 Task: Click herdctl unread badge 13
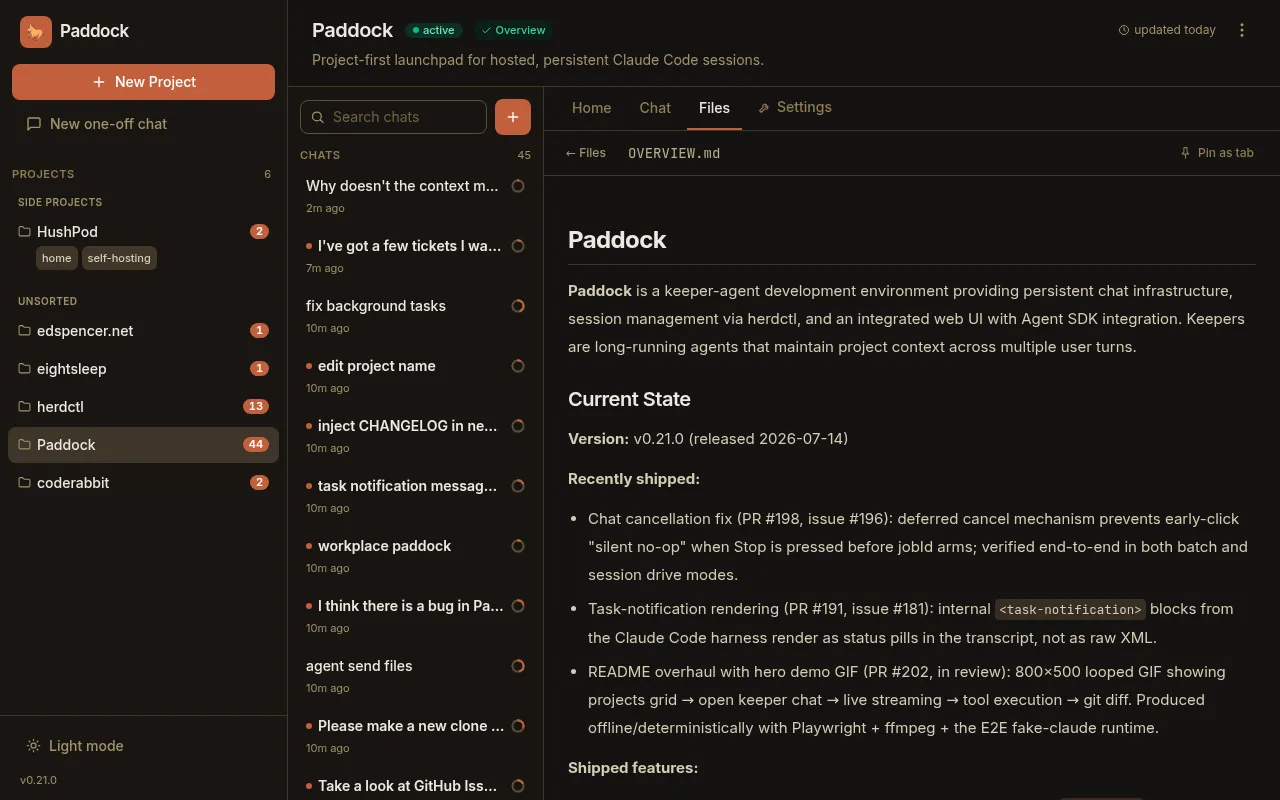[x=256, y=407]
